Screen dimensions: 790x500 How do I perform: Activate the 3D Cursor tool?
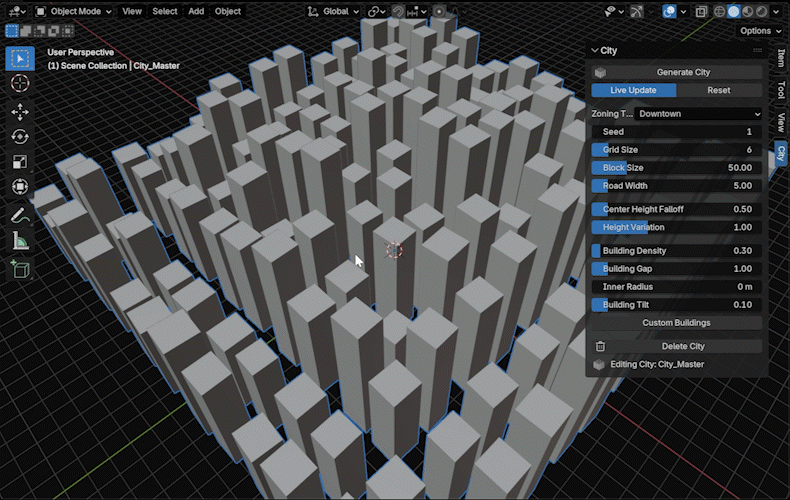[20, 83]
